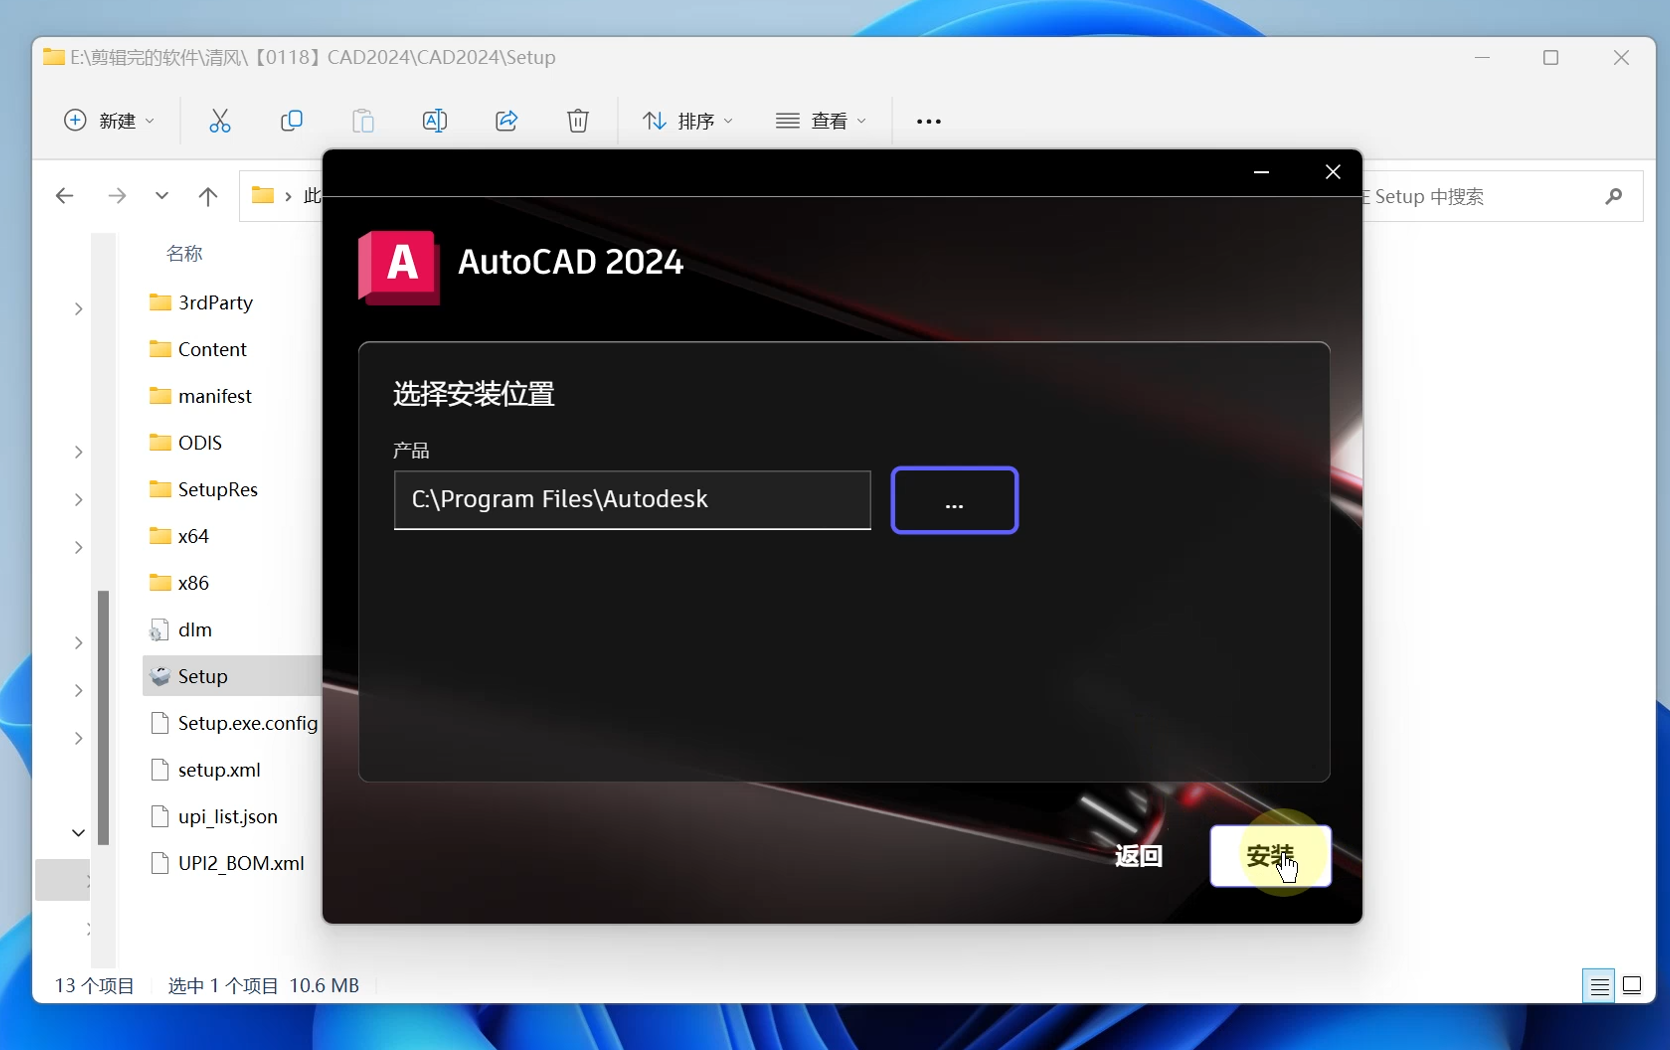Screen dimensions: 1670x1050
Task: Select the Setup application file
Action: coord(203,676)
